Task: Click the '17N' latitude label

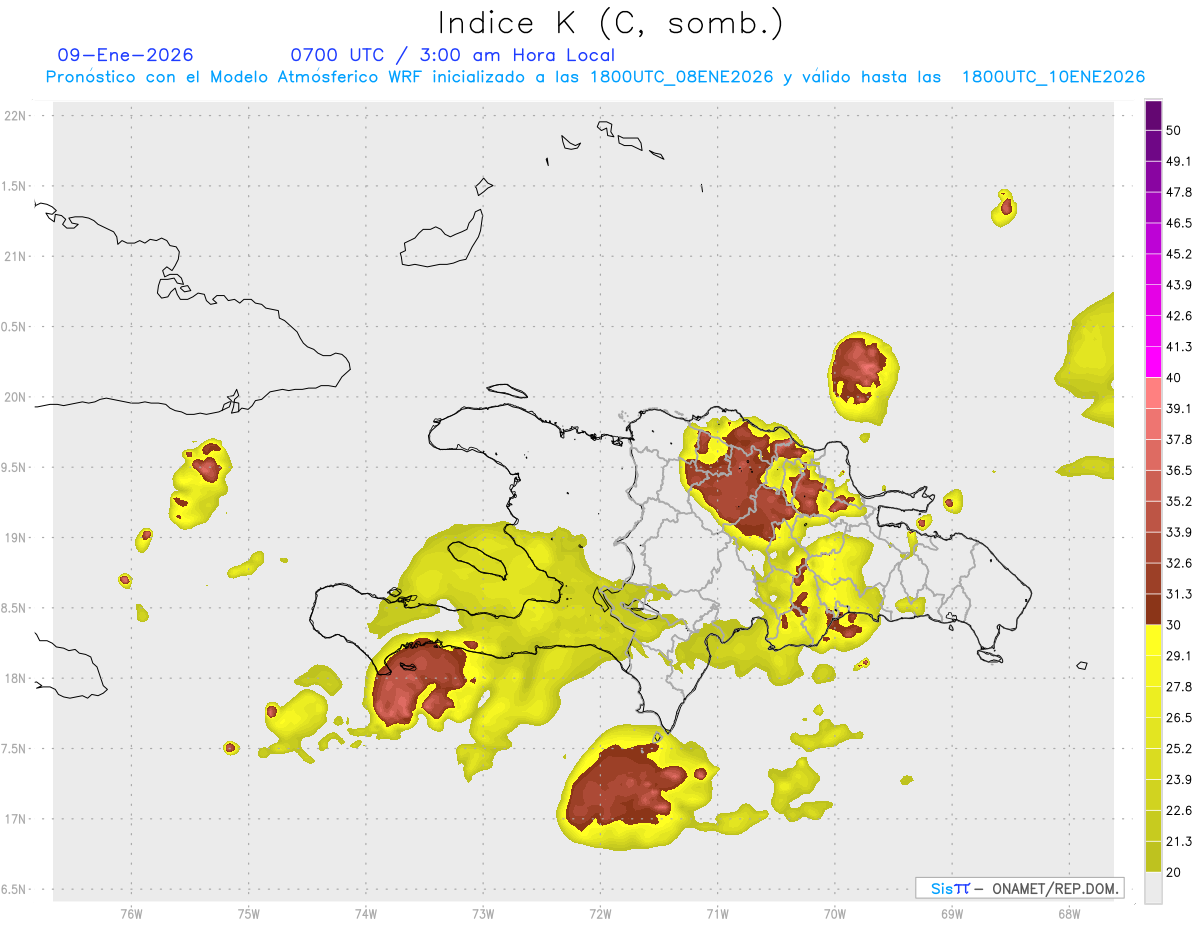Action: pos(15,819)
